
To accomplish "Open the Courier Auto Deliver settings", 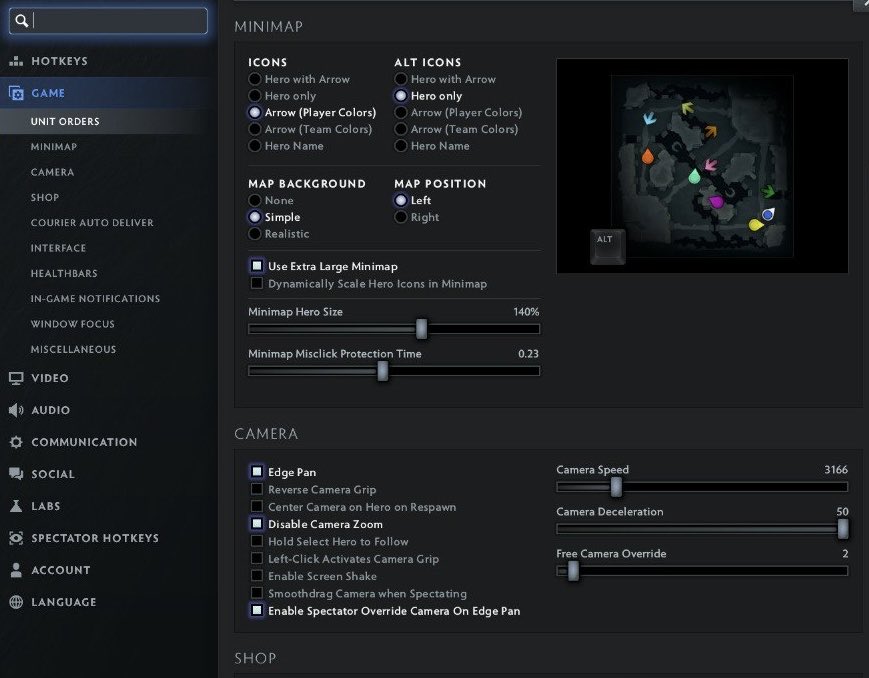I will pos(90,222).
